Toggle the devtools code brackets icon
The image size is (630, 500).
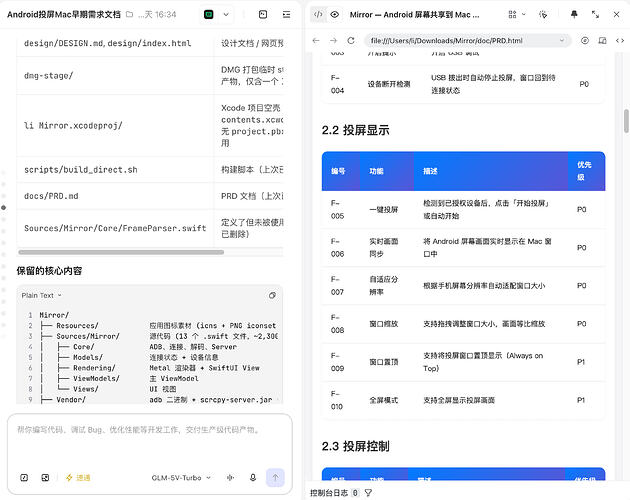[x=620, y=41]
